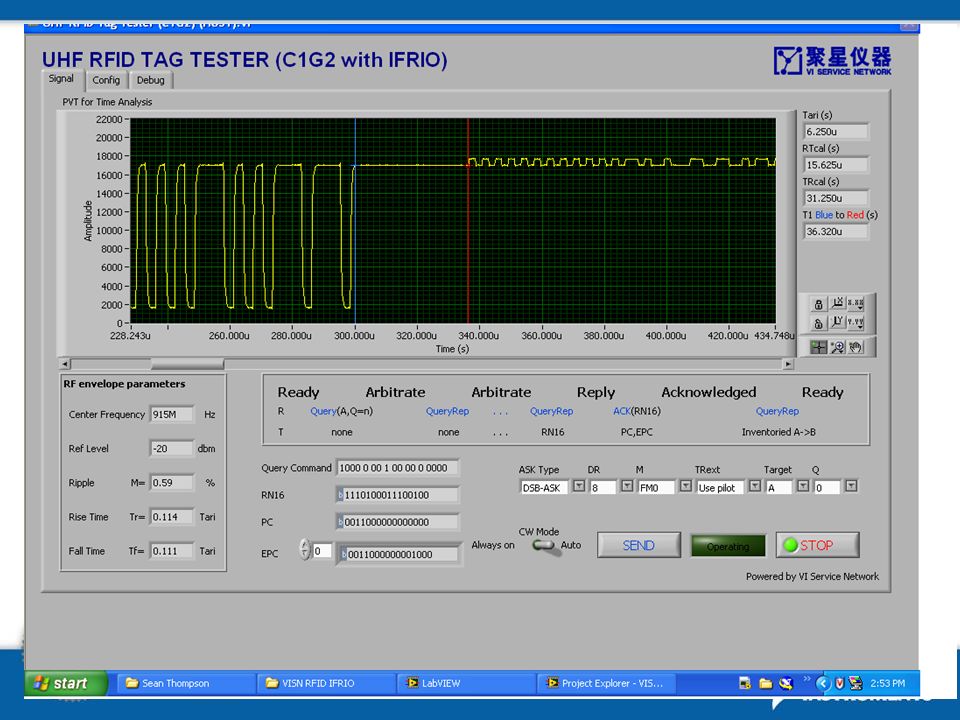
Task: Select the graph pan hand tool
Action: click(x=856, y=347)
